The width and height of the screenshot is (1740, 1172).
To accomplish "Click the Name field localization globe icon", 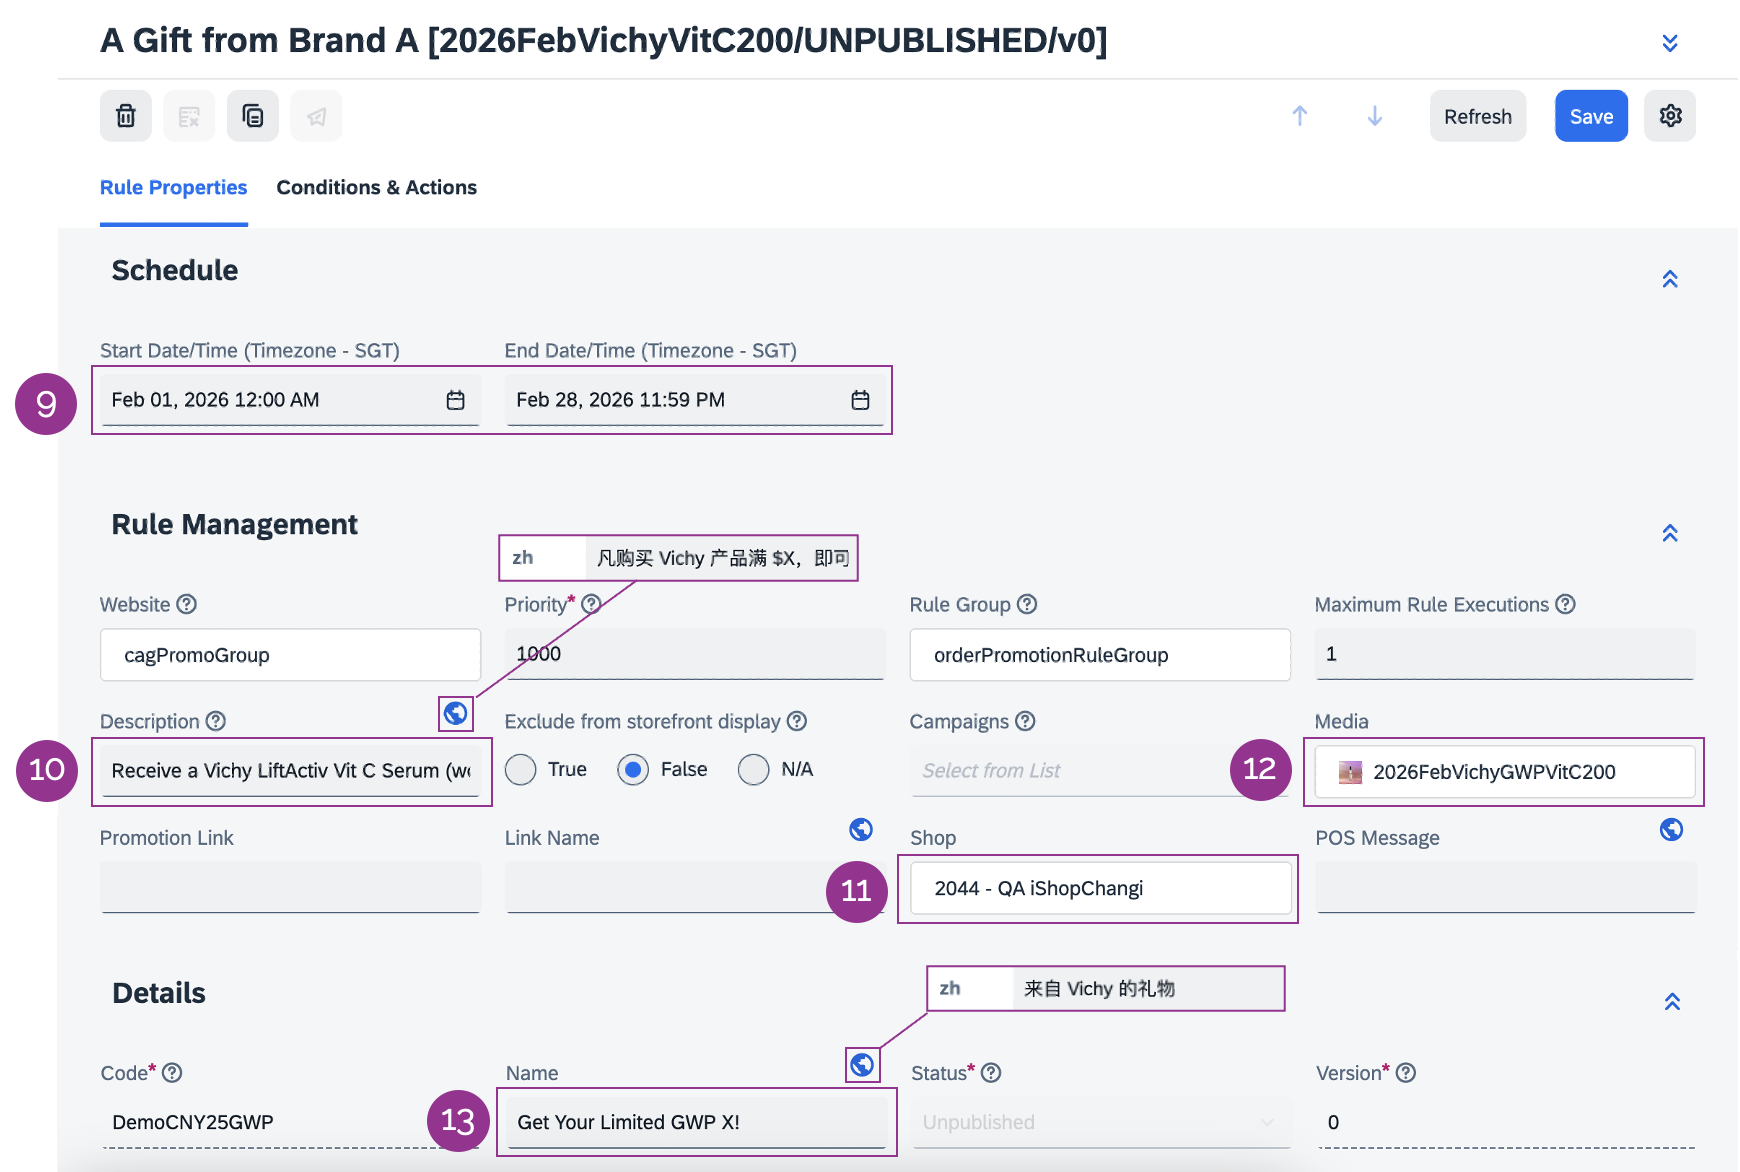I will click(x=862, y=1065).
